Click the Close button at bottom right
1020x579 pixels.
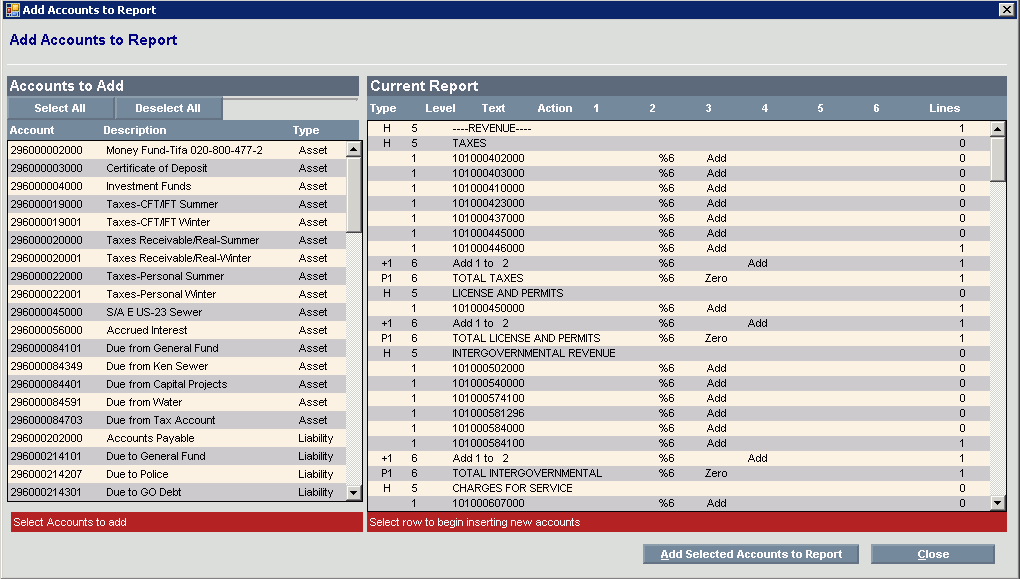click(x=932, y=554)
